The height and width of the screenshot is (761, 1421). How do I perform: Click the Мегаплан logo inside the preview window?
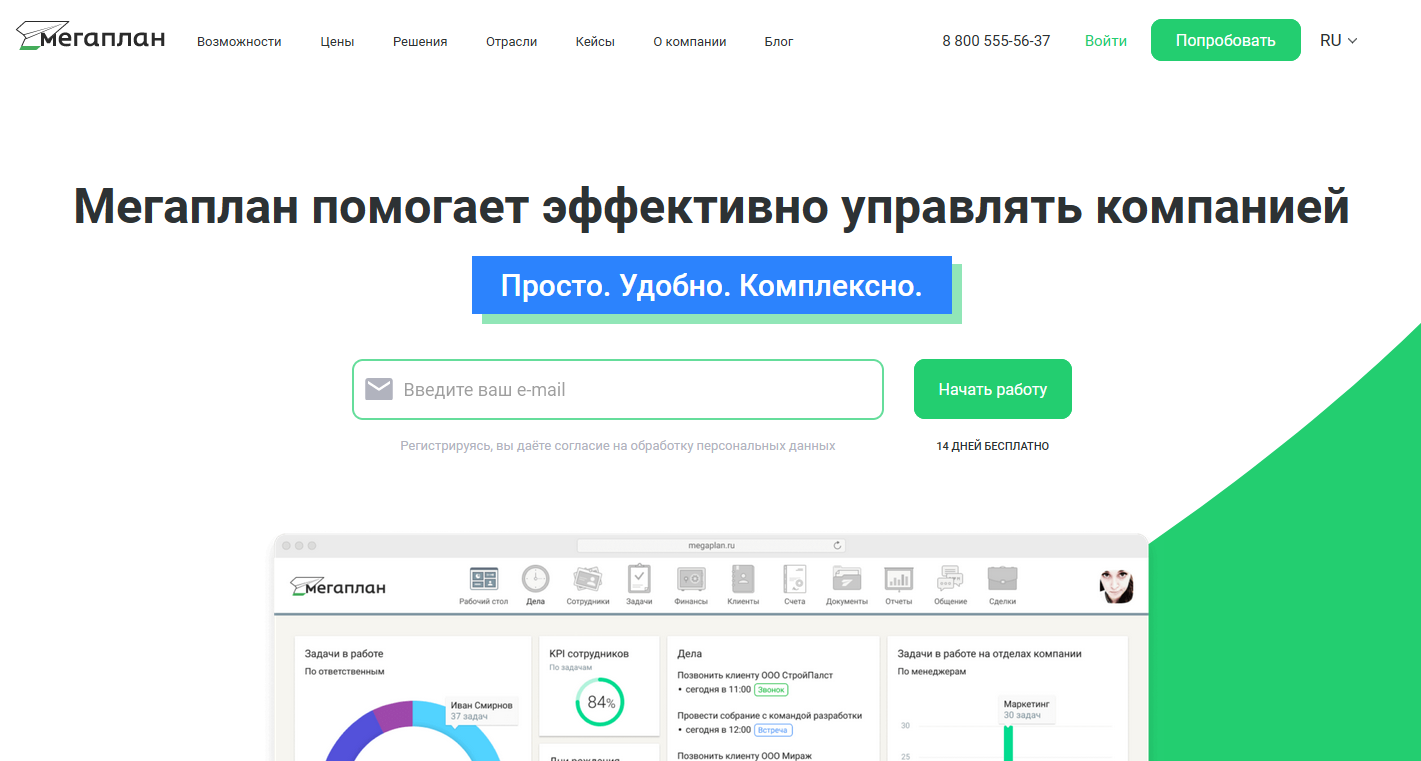pos(338,586)
